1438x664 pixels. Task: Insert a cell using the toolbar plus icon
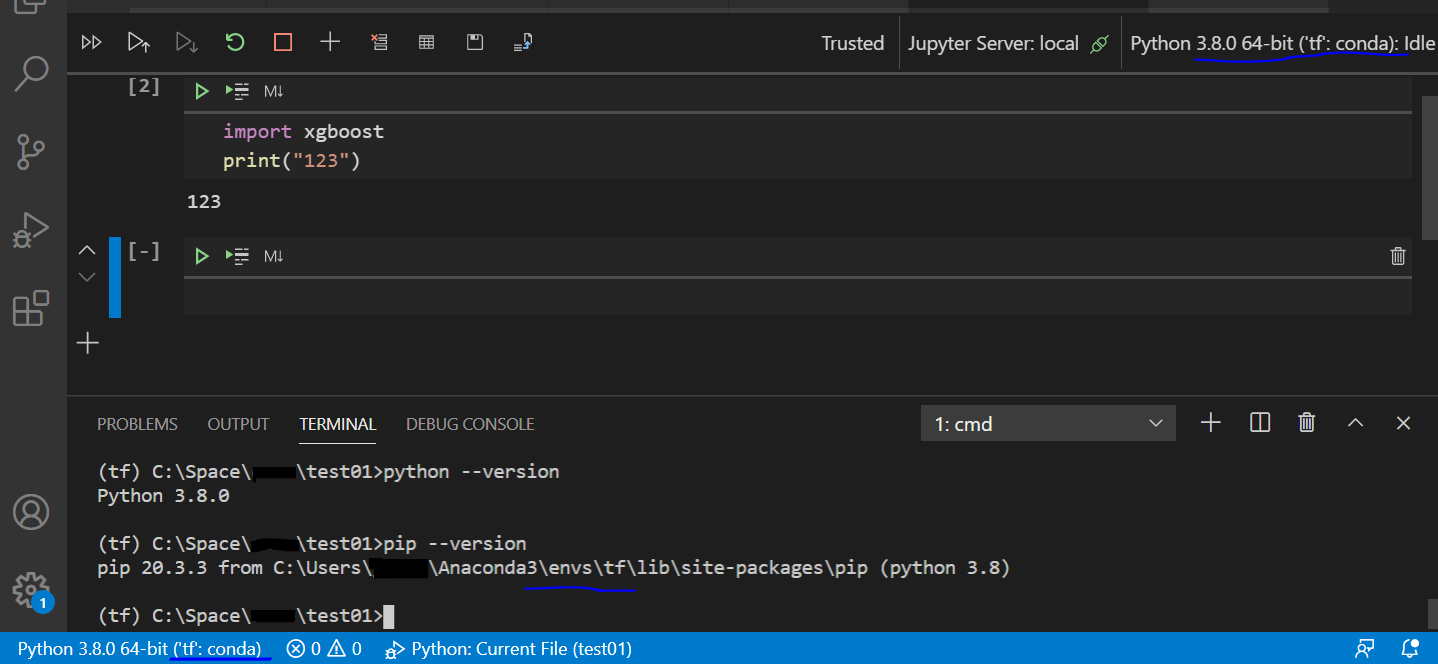coord(330,42)
